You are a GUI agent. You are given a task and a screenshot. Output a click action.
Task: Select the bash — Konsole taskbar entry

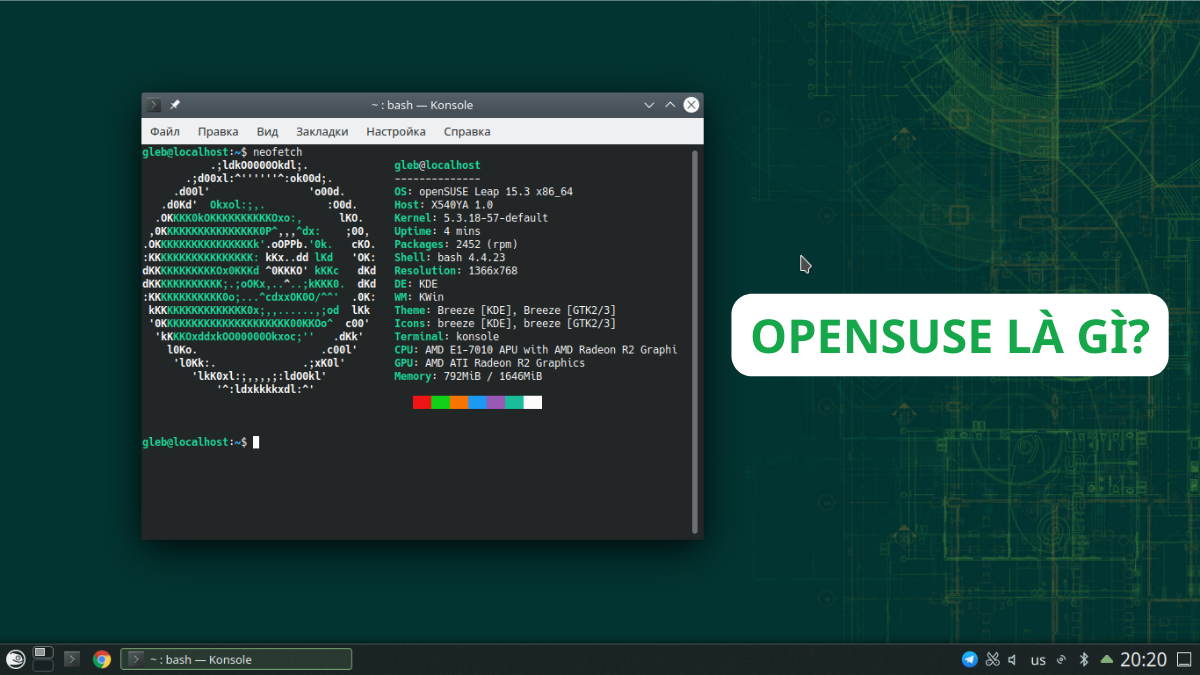tap(236, 659)
